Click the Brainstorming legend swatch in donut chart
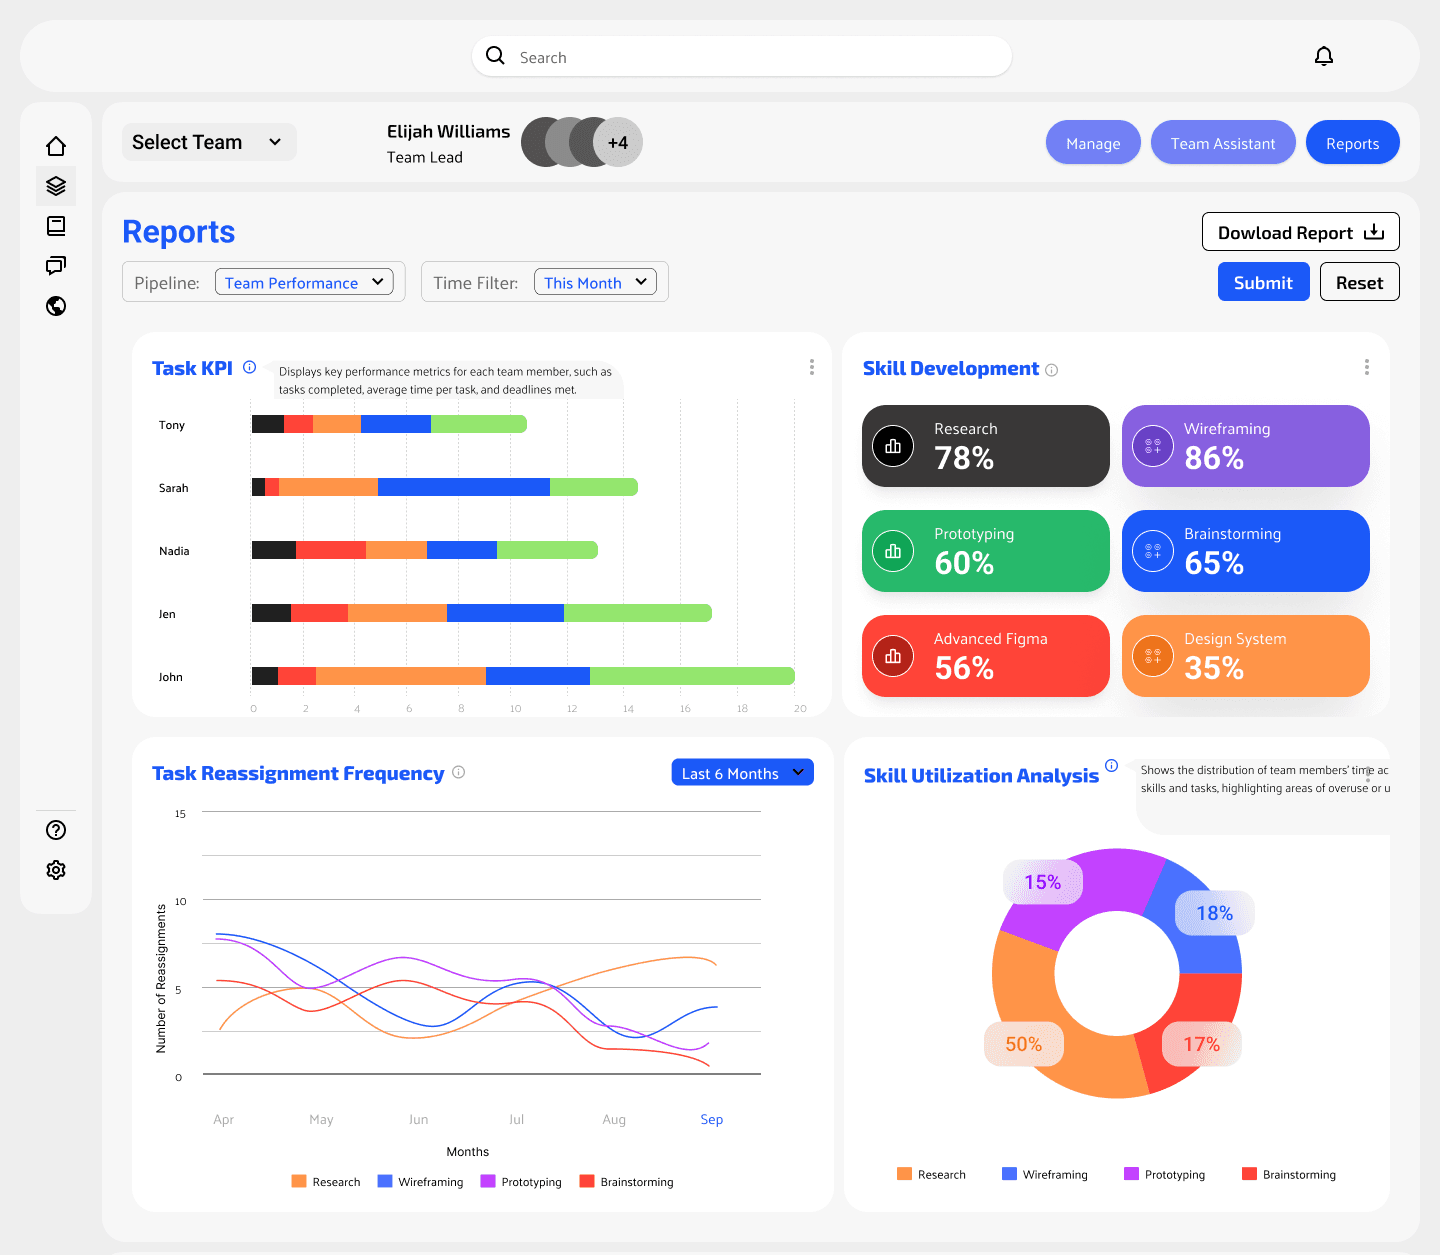 [x=1249, y=1174]
